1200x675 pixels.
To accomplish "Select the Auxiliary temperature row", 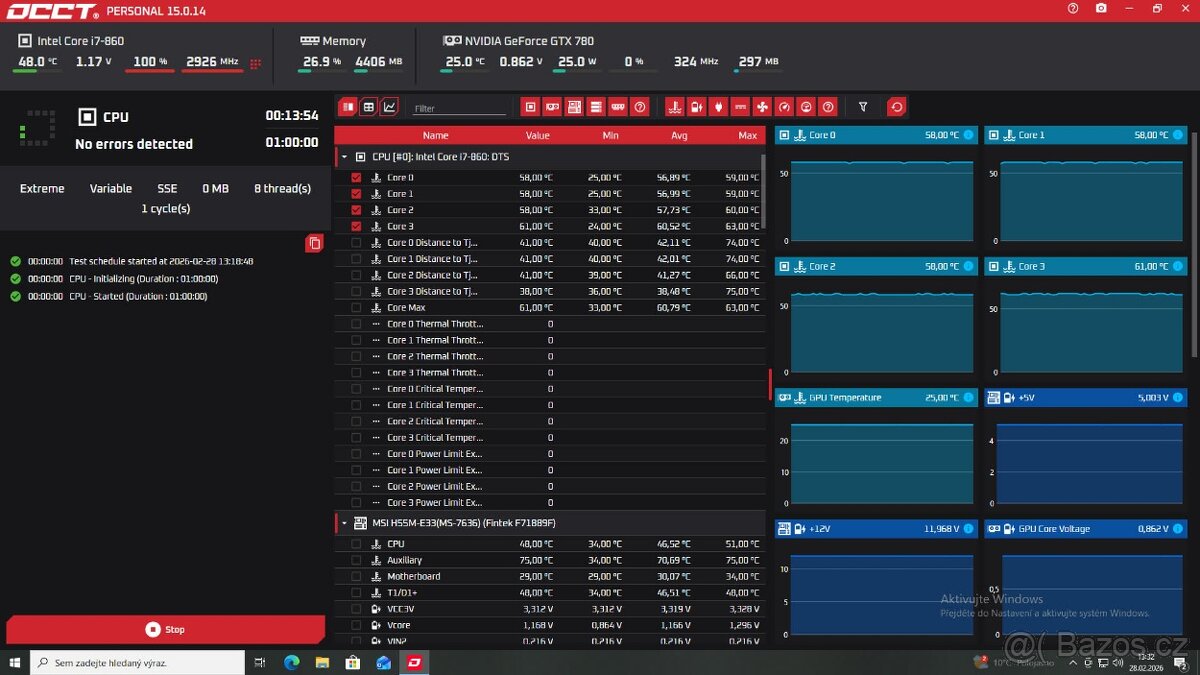I will tap(548, 560).
